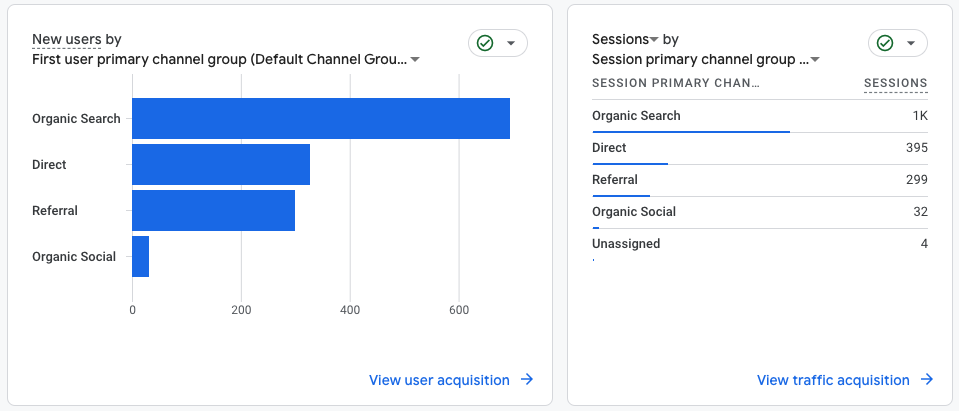Click the Referral bar in chart
The width and height of the screenshot is (959, 411).
coord(213,210)
